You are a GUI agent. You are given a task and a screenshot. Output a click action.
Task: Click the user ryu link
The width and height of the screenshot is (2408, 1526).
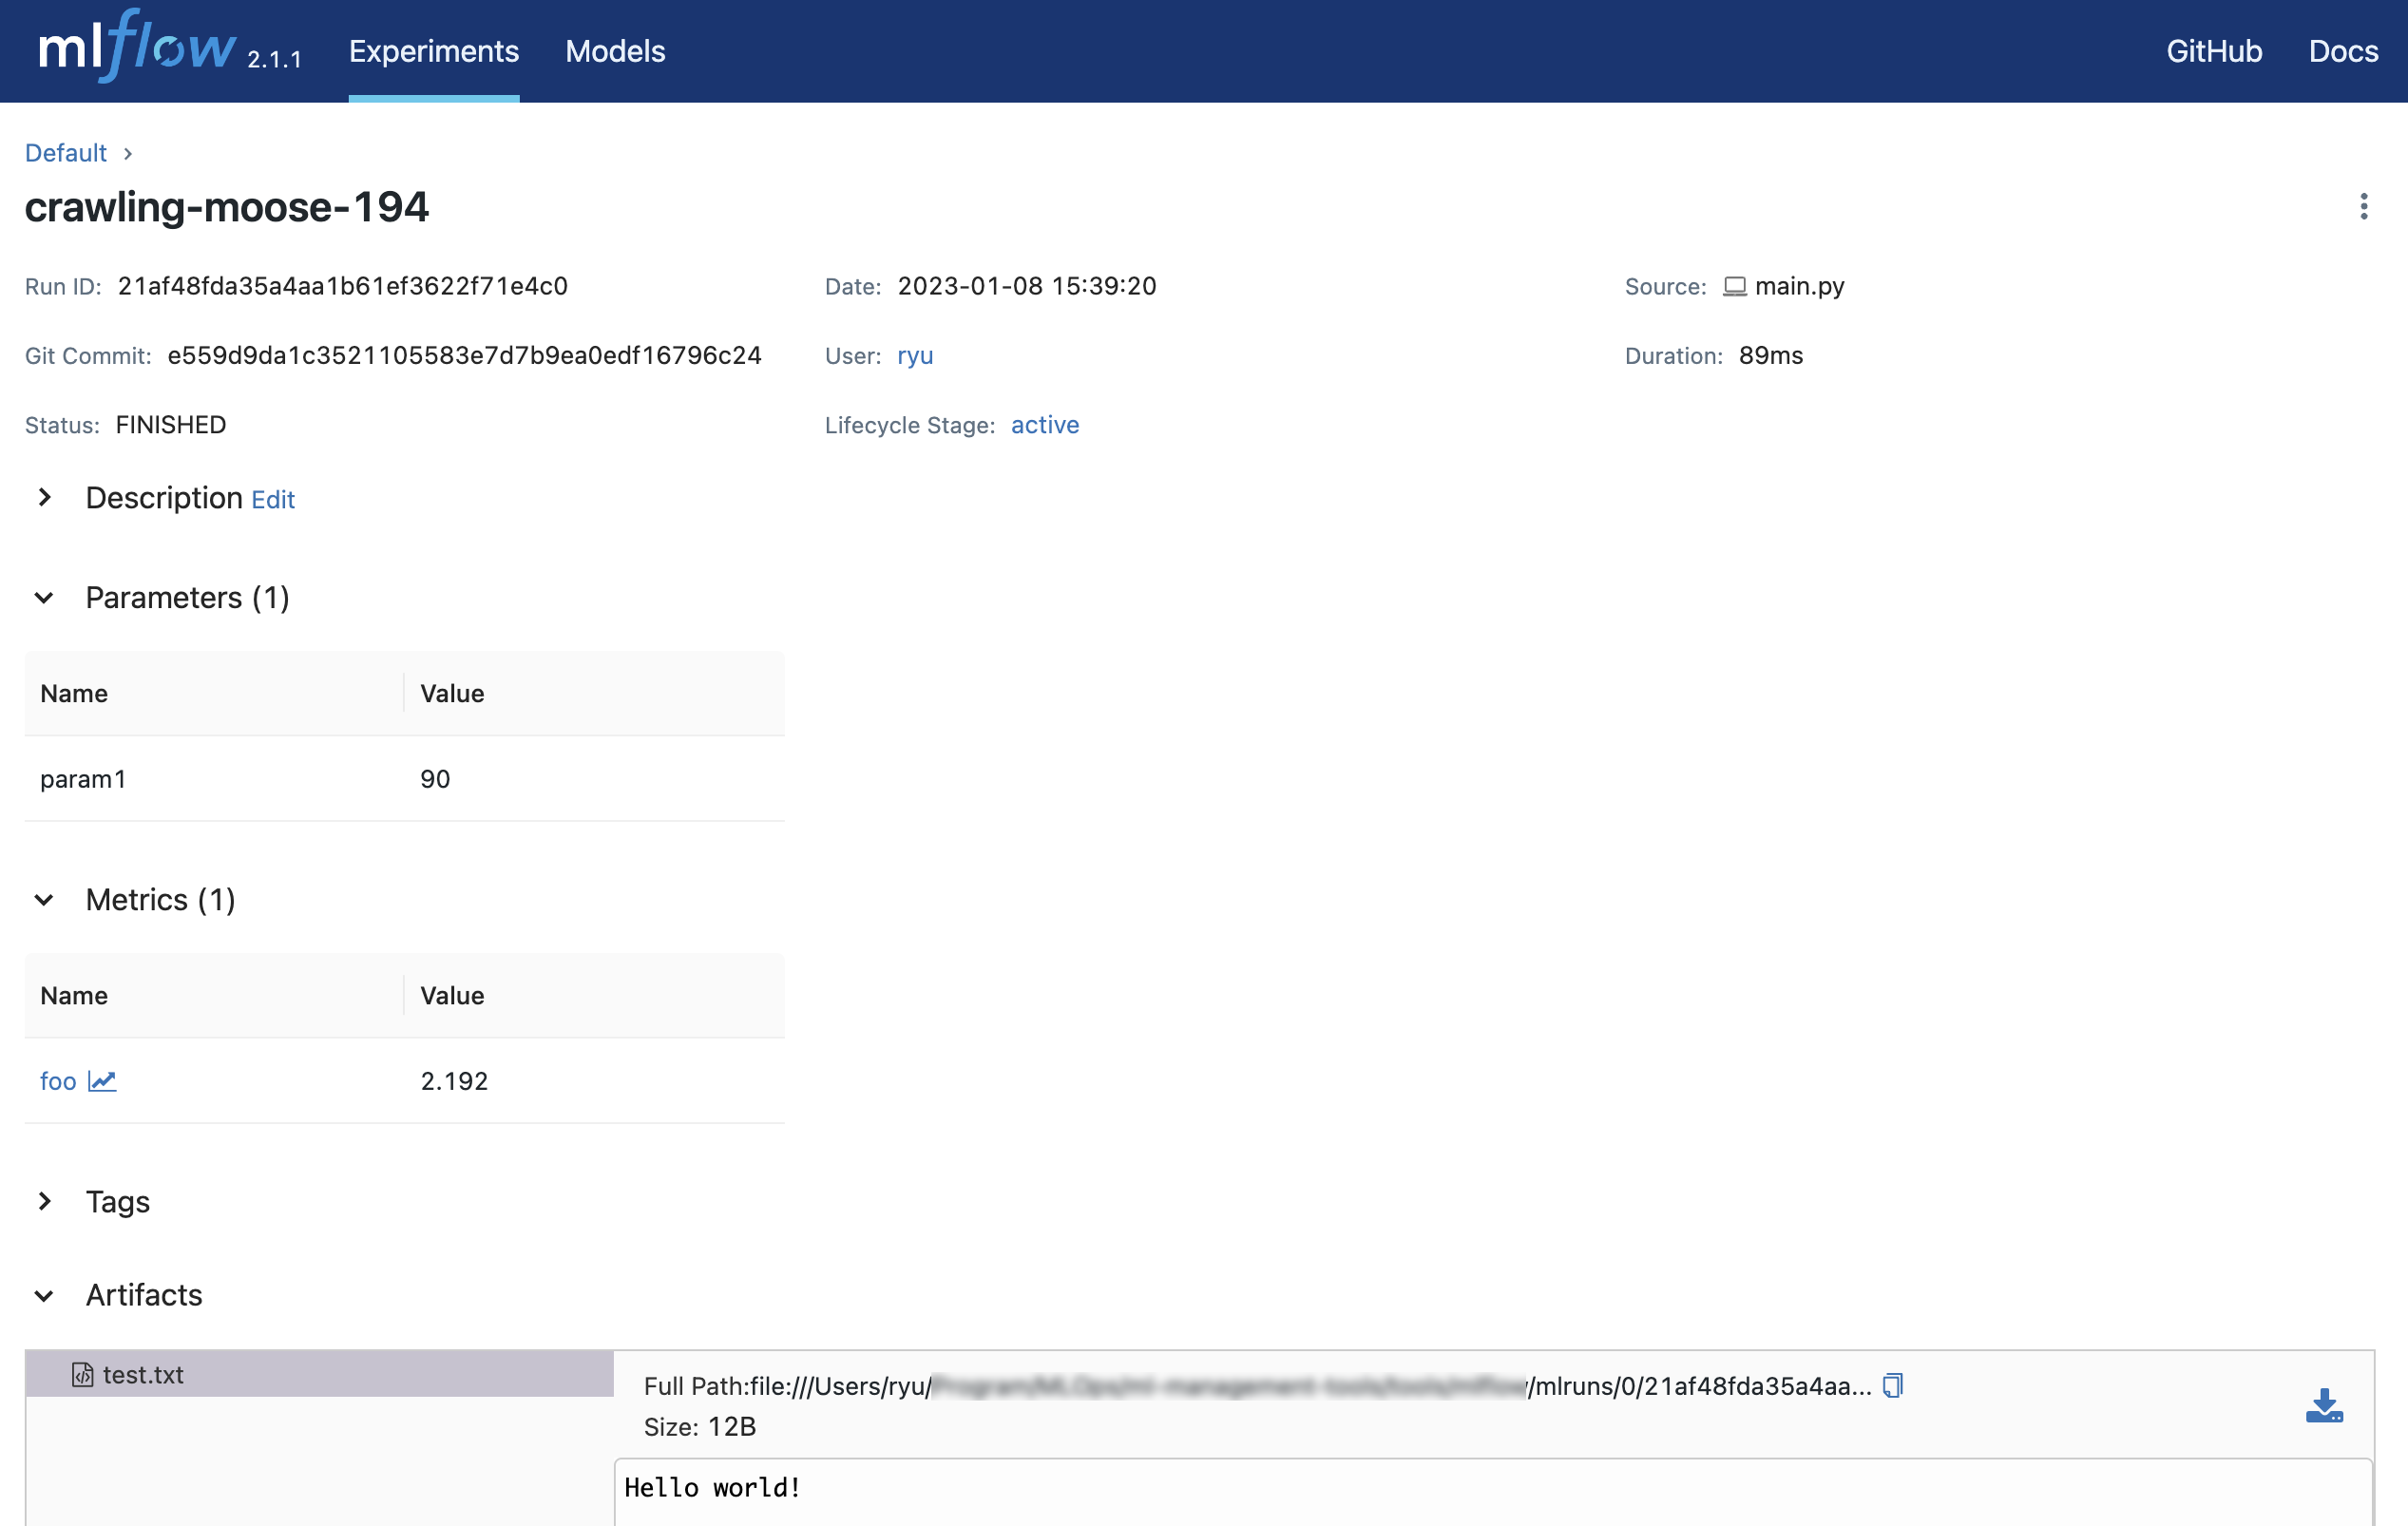(915, 356)
